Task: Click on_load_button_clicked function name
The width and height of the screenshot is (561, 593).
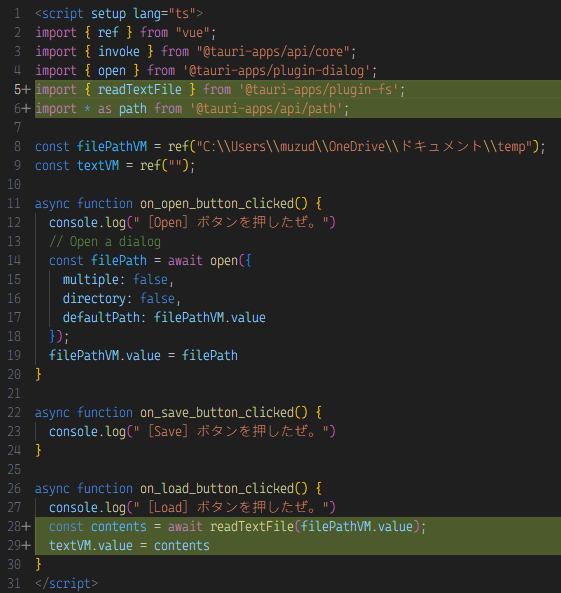Action: click(x=217, y=489)
